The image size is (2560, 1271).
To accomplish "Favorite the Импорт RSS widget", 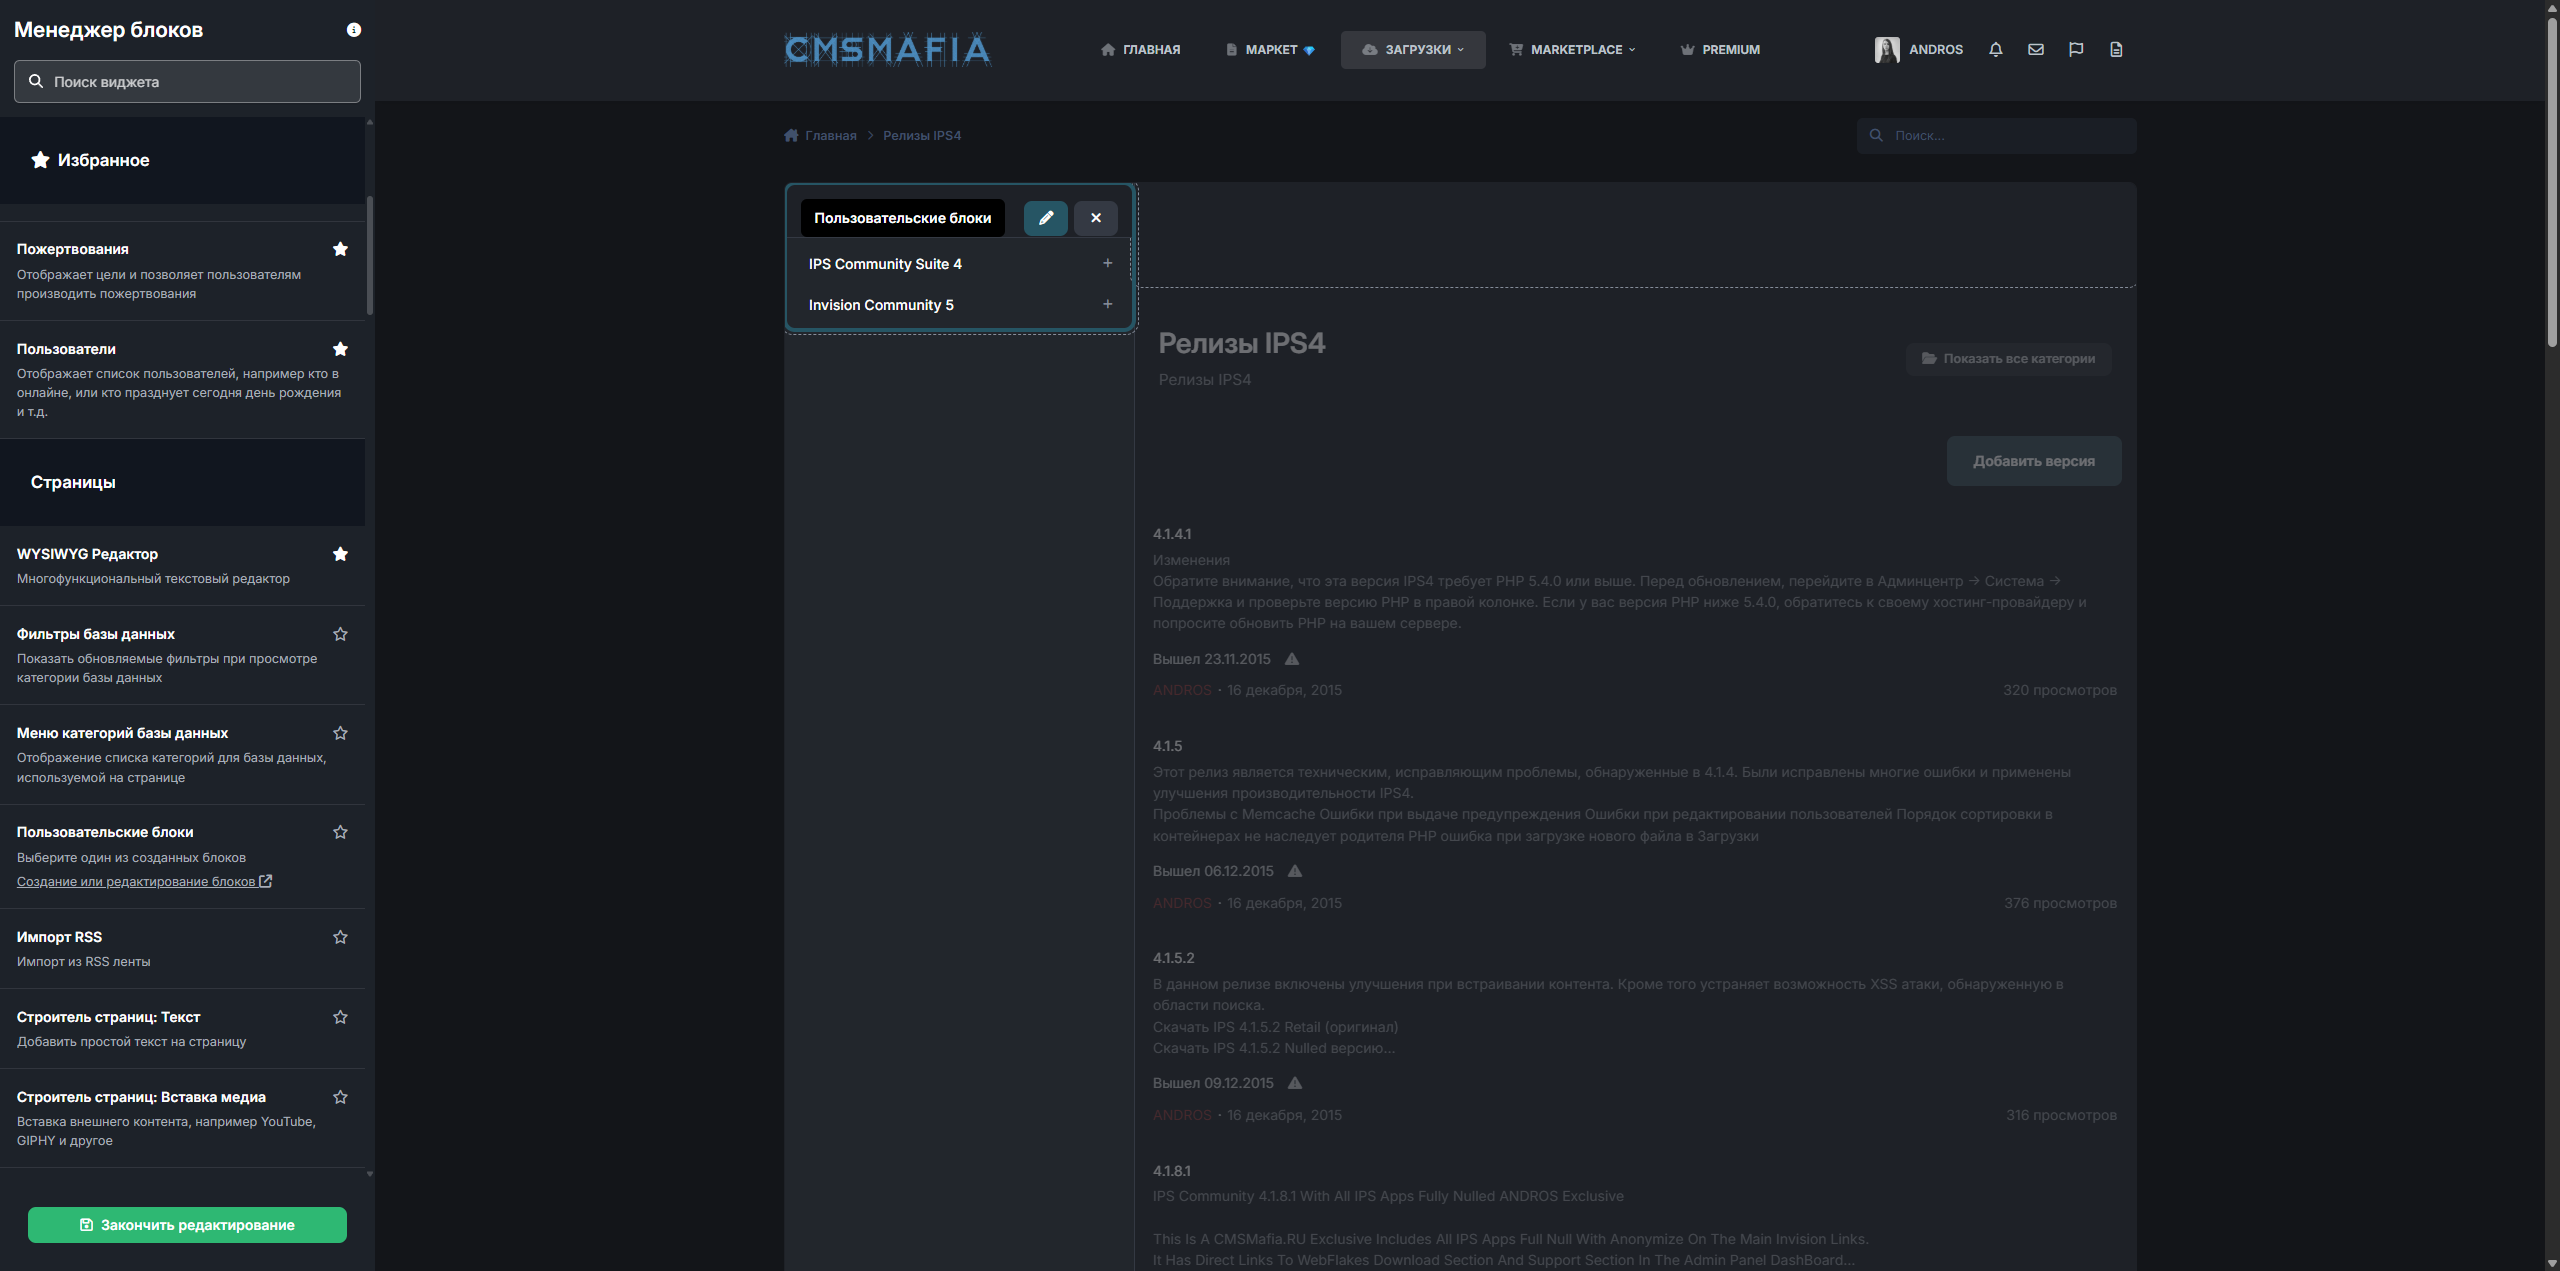I will click(x=340, y=937).
